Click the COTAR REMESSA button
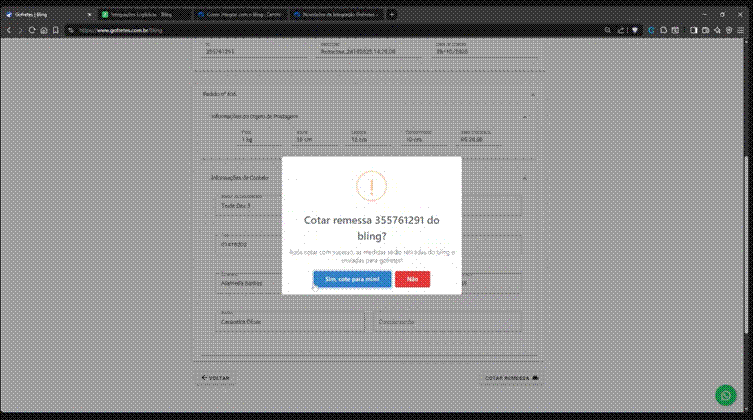This screenshot has height=420, width=753. tap(511, 378)
